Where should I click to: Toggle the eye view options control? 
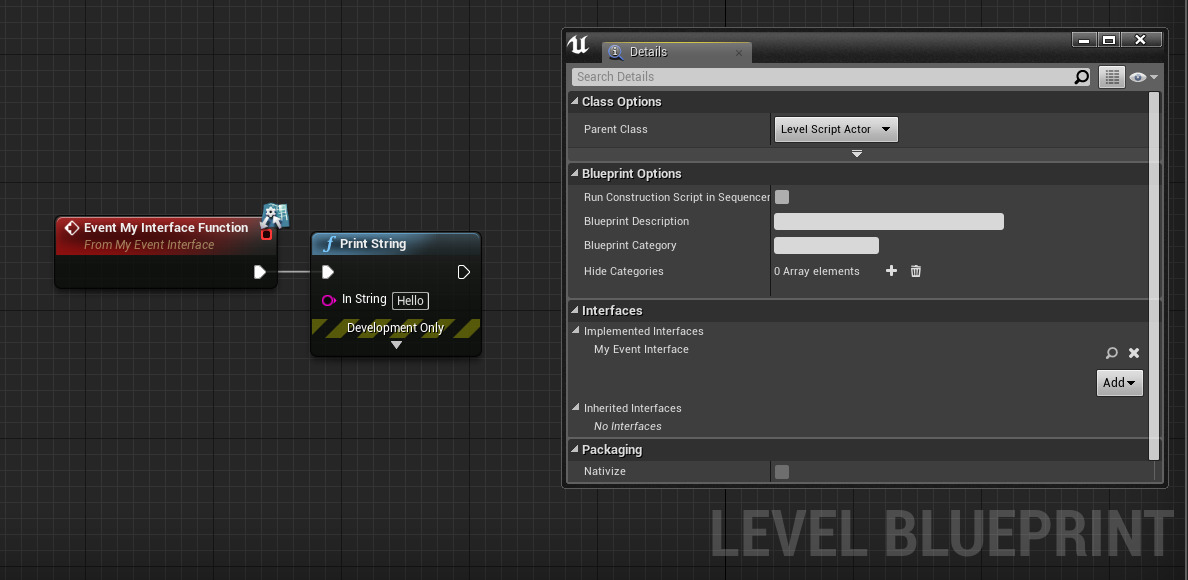(x=1138, y=76)
